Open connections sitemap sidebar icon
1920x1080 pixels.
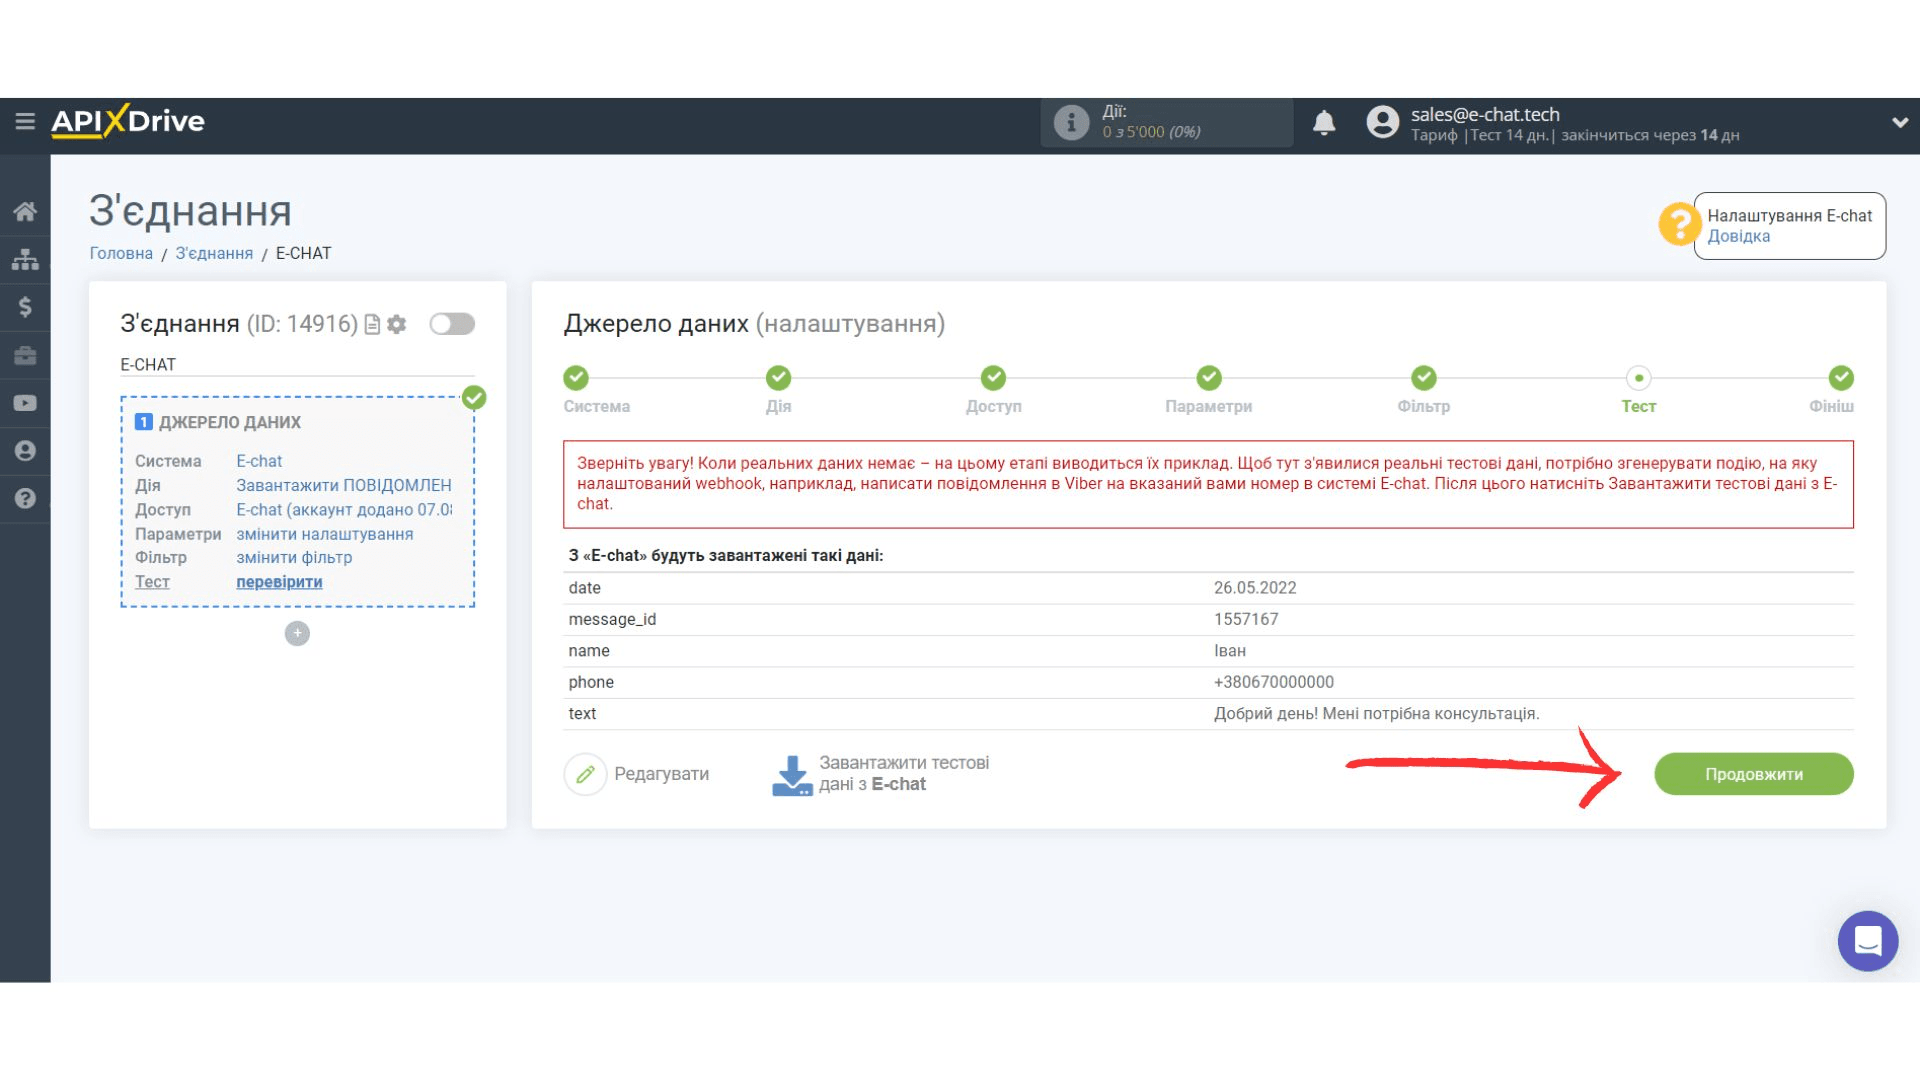25,259
